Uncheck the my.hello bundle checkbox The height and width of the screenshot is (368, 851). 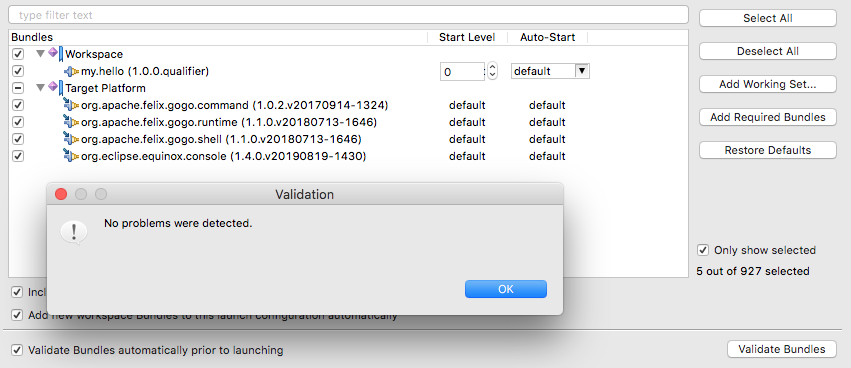[18, 71]
